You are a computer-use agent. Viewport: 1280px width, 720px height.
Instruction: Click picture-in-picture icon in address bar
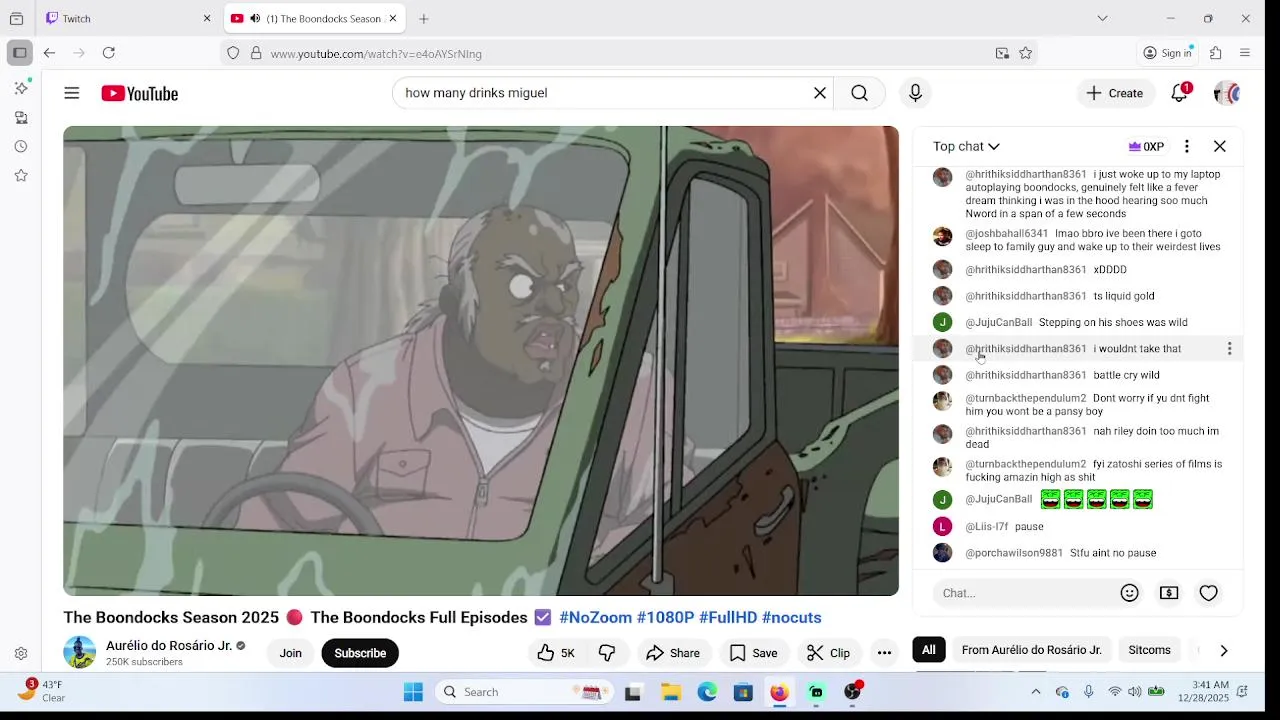1002,53
